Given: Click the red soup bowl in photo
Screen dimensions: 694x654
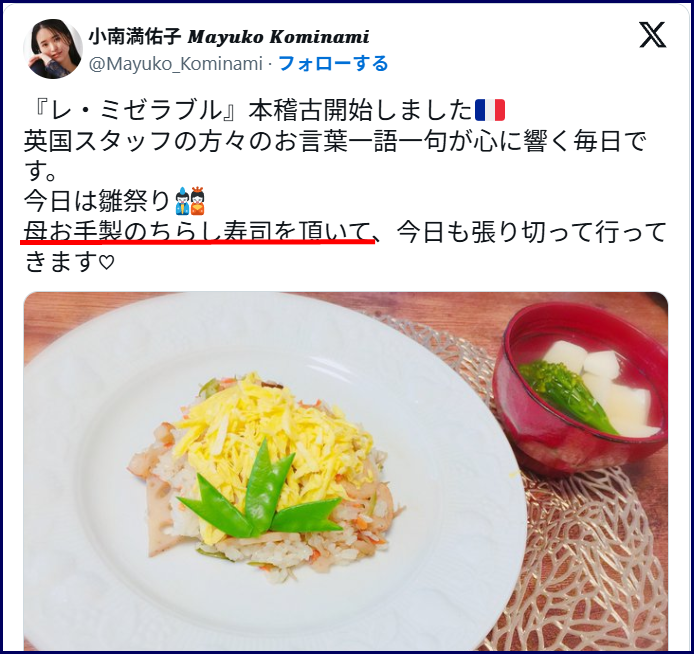Looking at the screenshot, I should coord(580,391).
